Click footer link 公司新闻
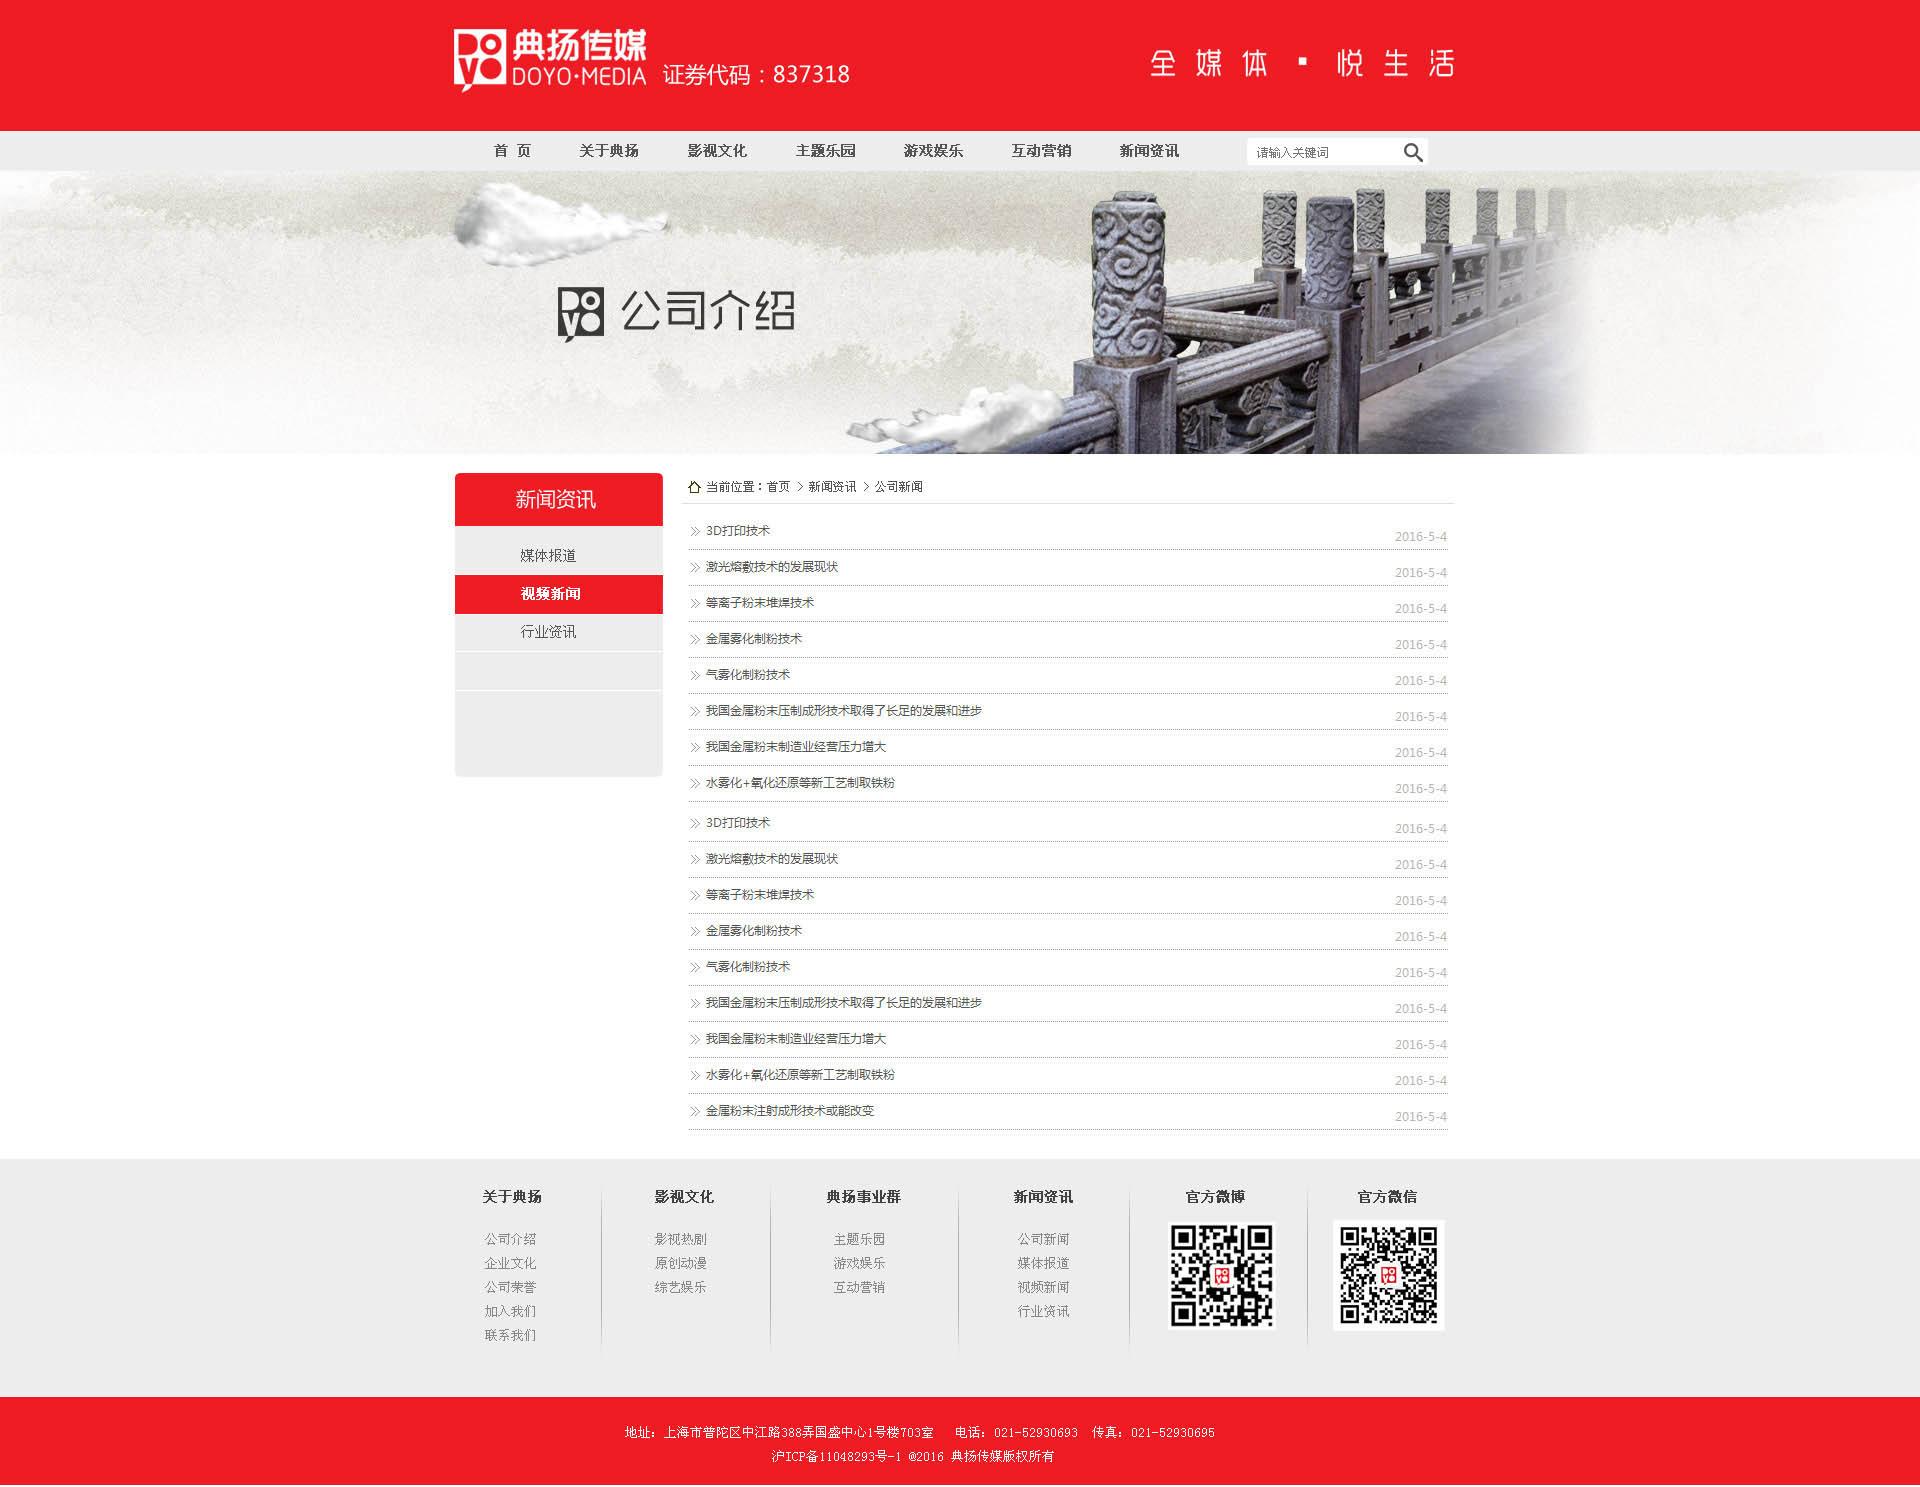The image size is (1920, 1487). 1043,1239
